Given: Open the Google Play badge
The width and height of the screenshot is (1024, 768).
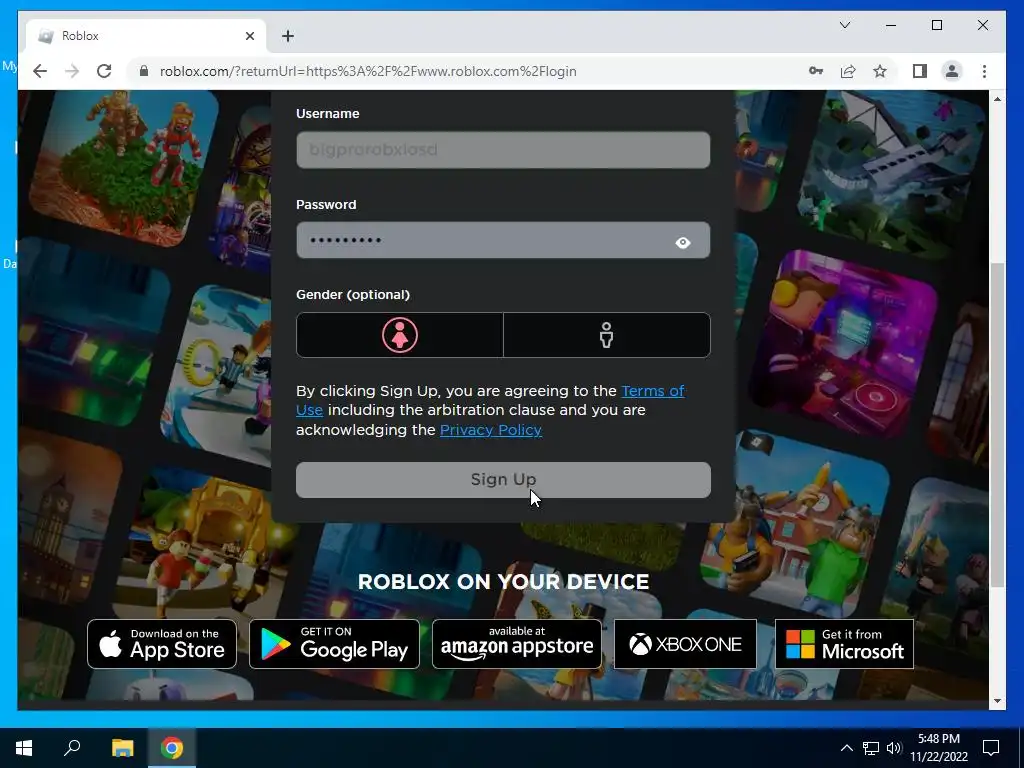Looking at the screenshot, I should (x=334, y=644).
